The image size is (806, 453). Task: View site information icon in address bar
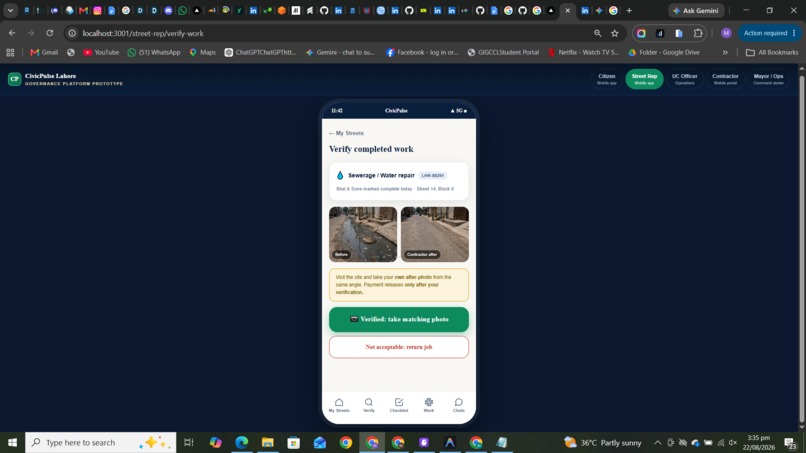pyautogui.click(x=72, y=33)
